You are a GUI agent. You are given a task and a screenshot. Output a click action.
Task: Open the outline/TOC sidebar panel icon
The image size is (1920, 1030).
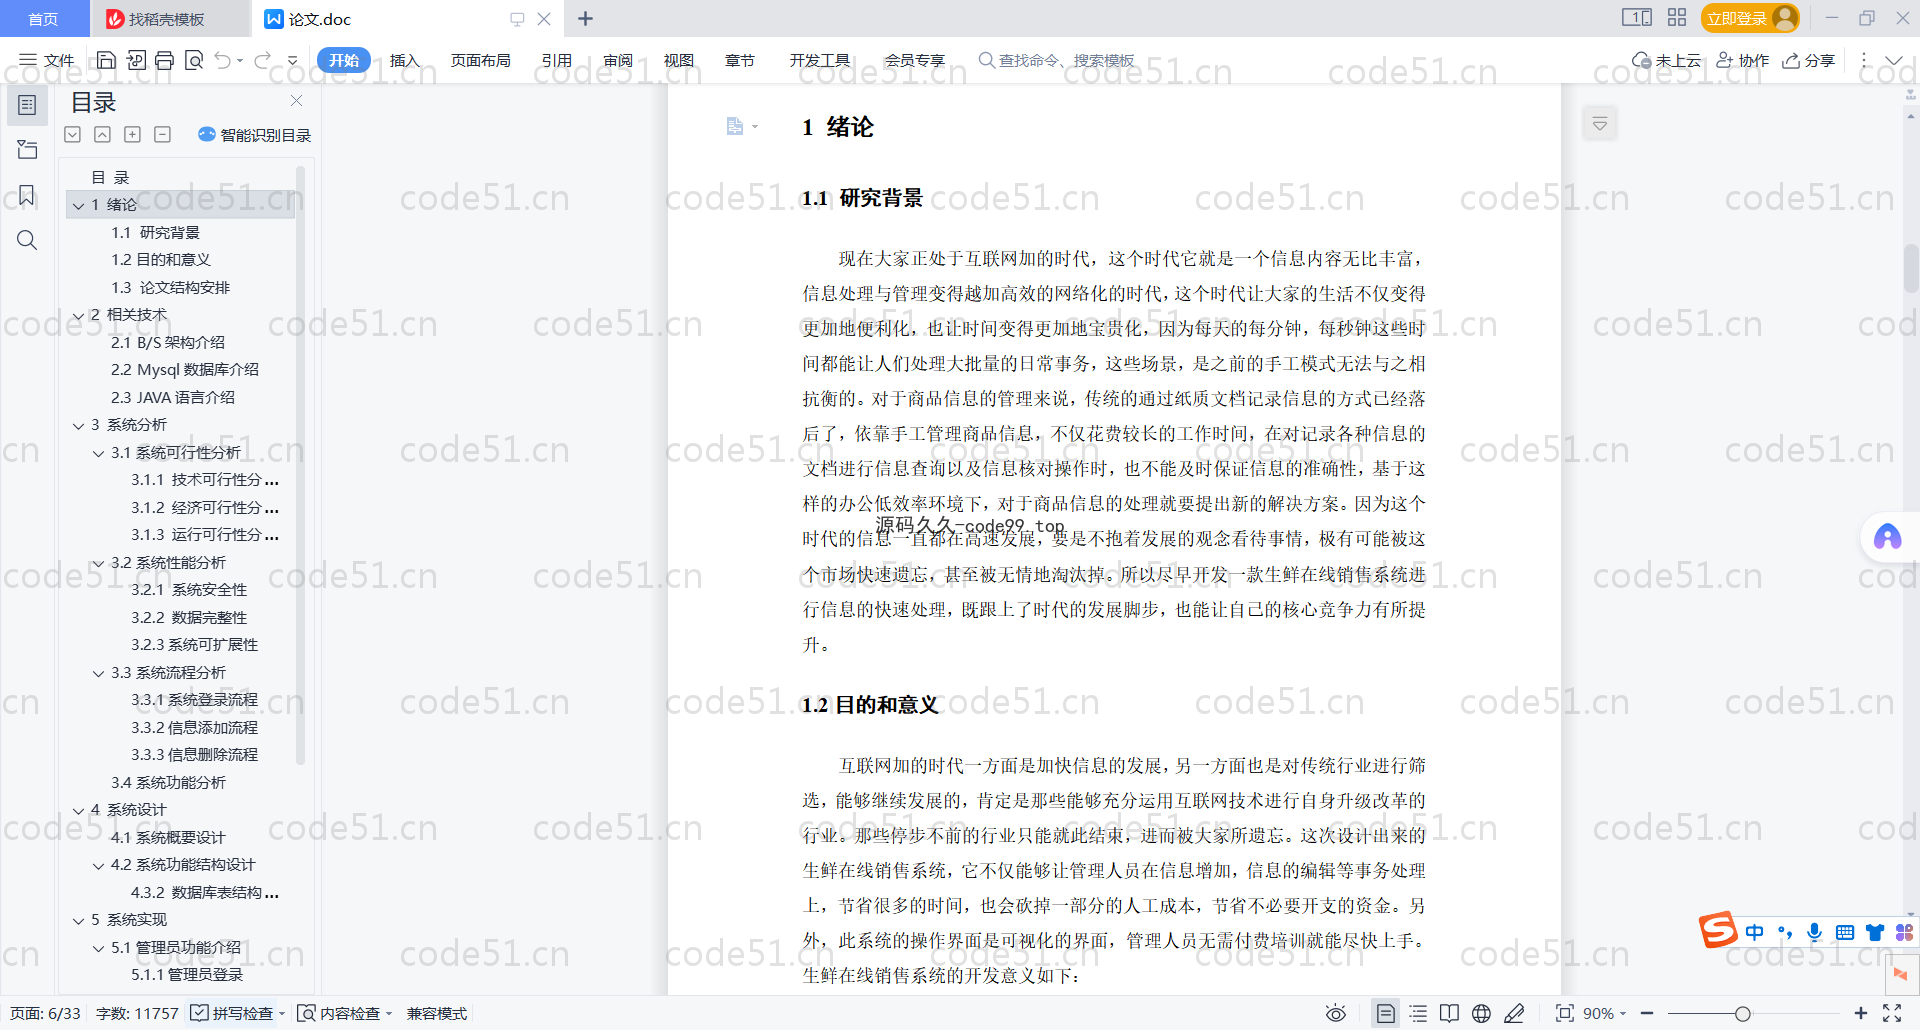coord(27,105)
